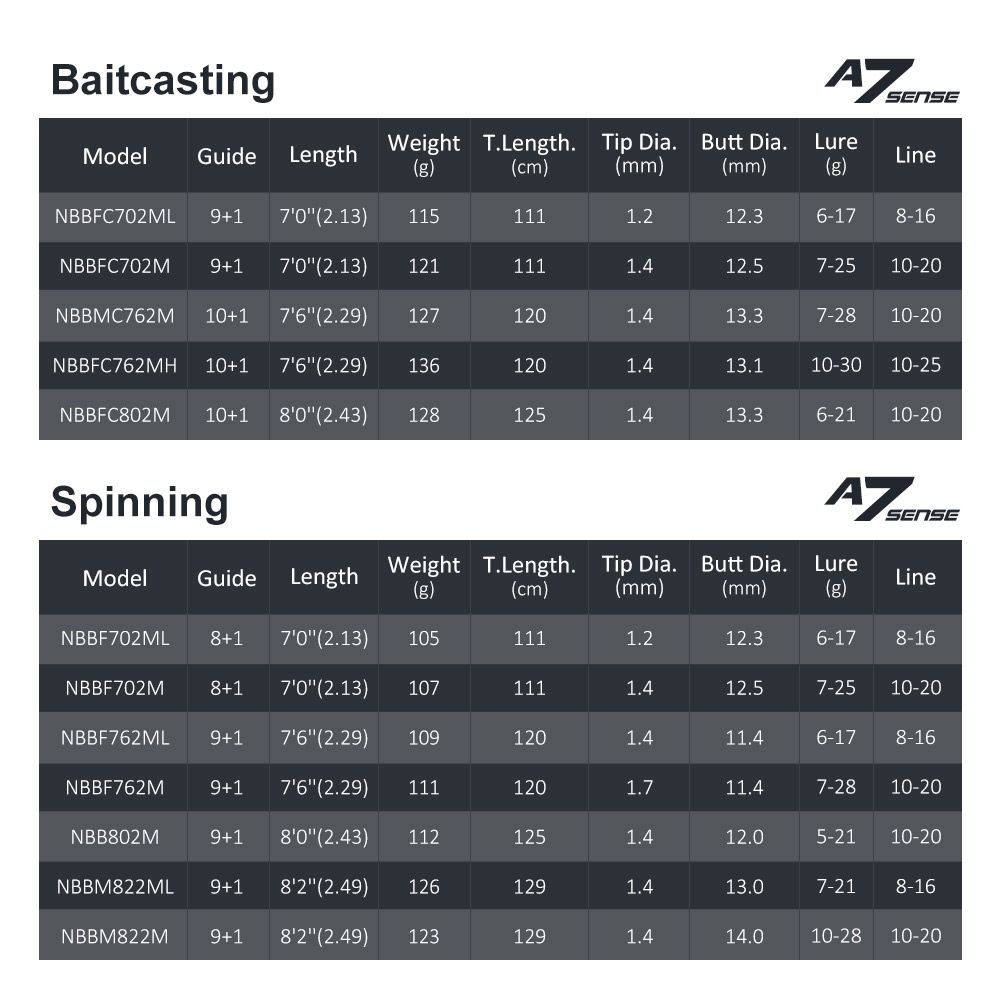Click the 136 weight value for NBBFC762MH
The image size is (1001, 1001).
pos(424,366)
